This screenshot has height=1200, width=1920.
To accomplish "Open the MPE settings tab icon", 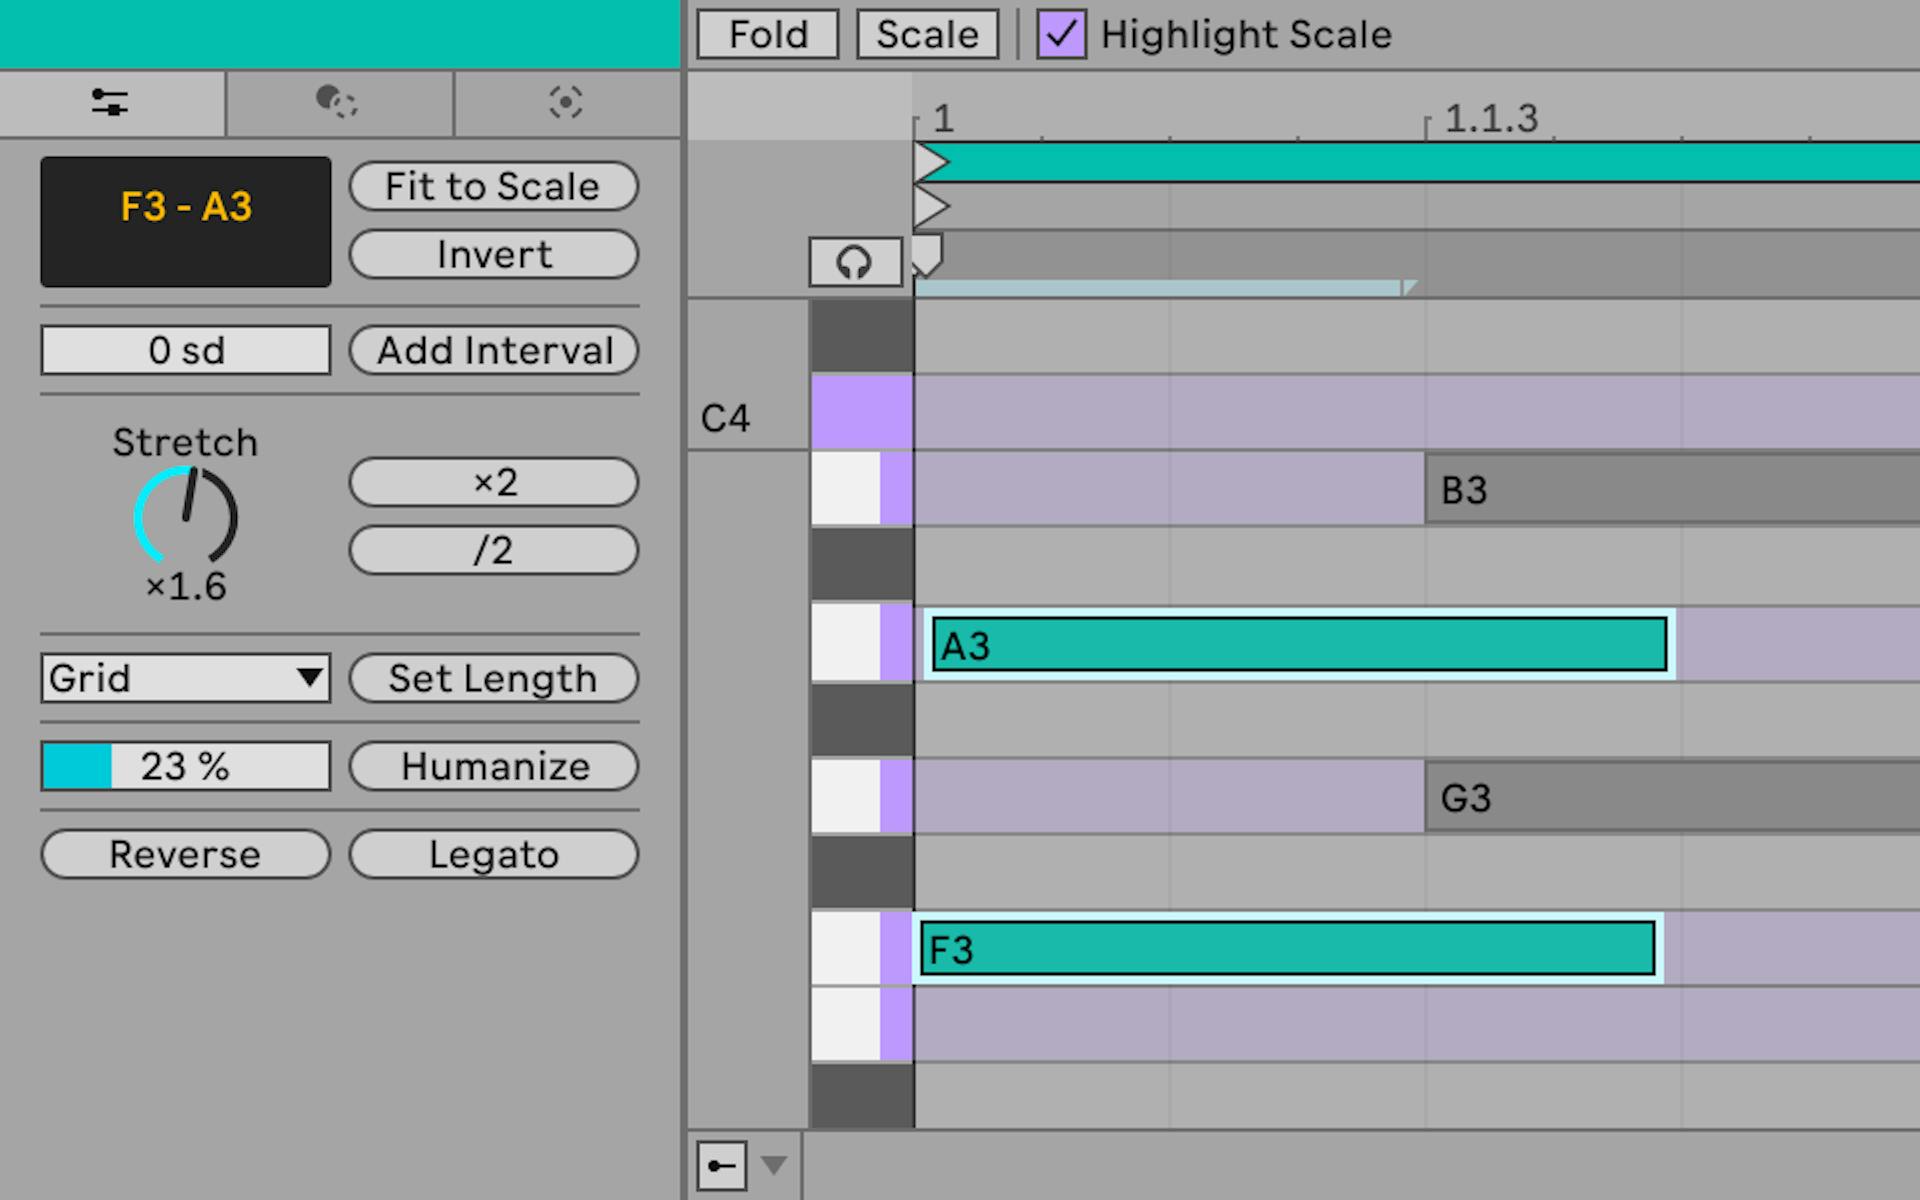I will pos(566,103).
